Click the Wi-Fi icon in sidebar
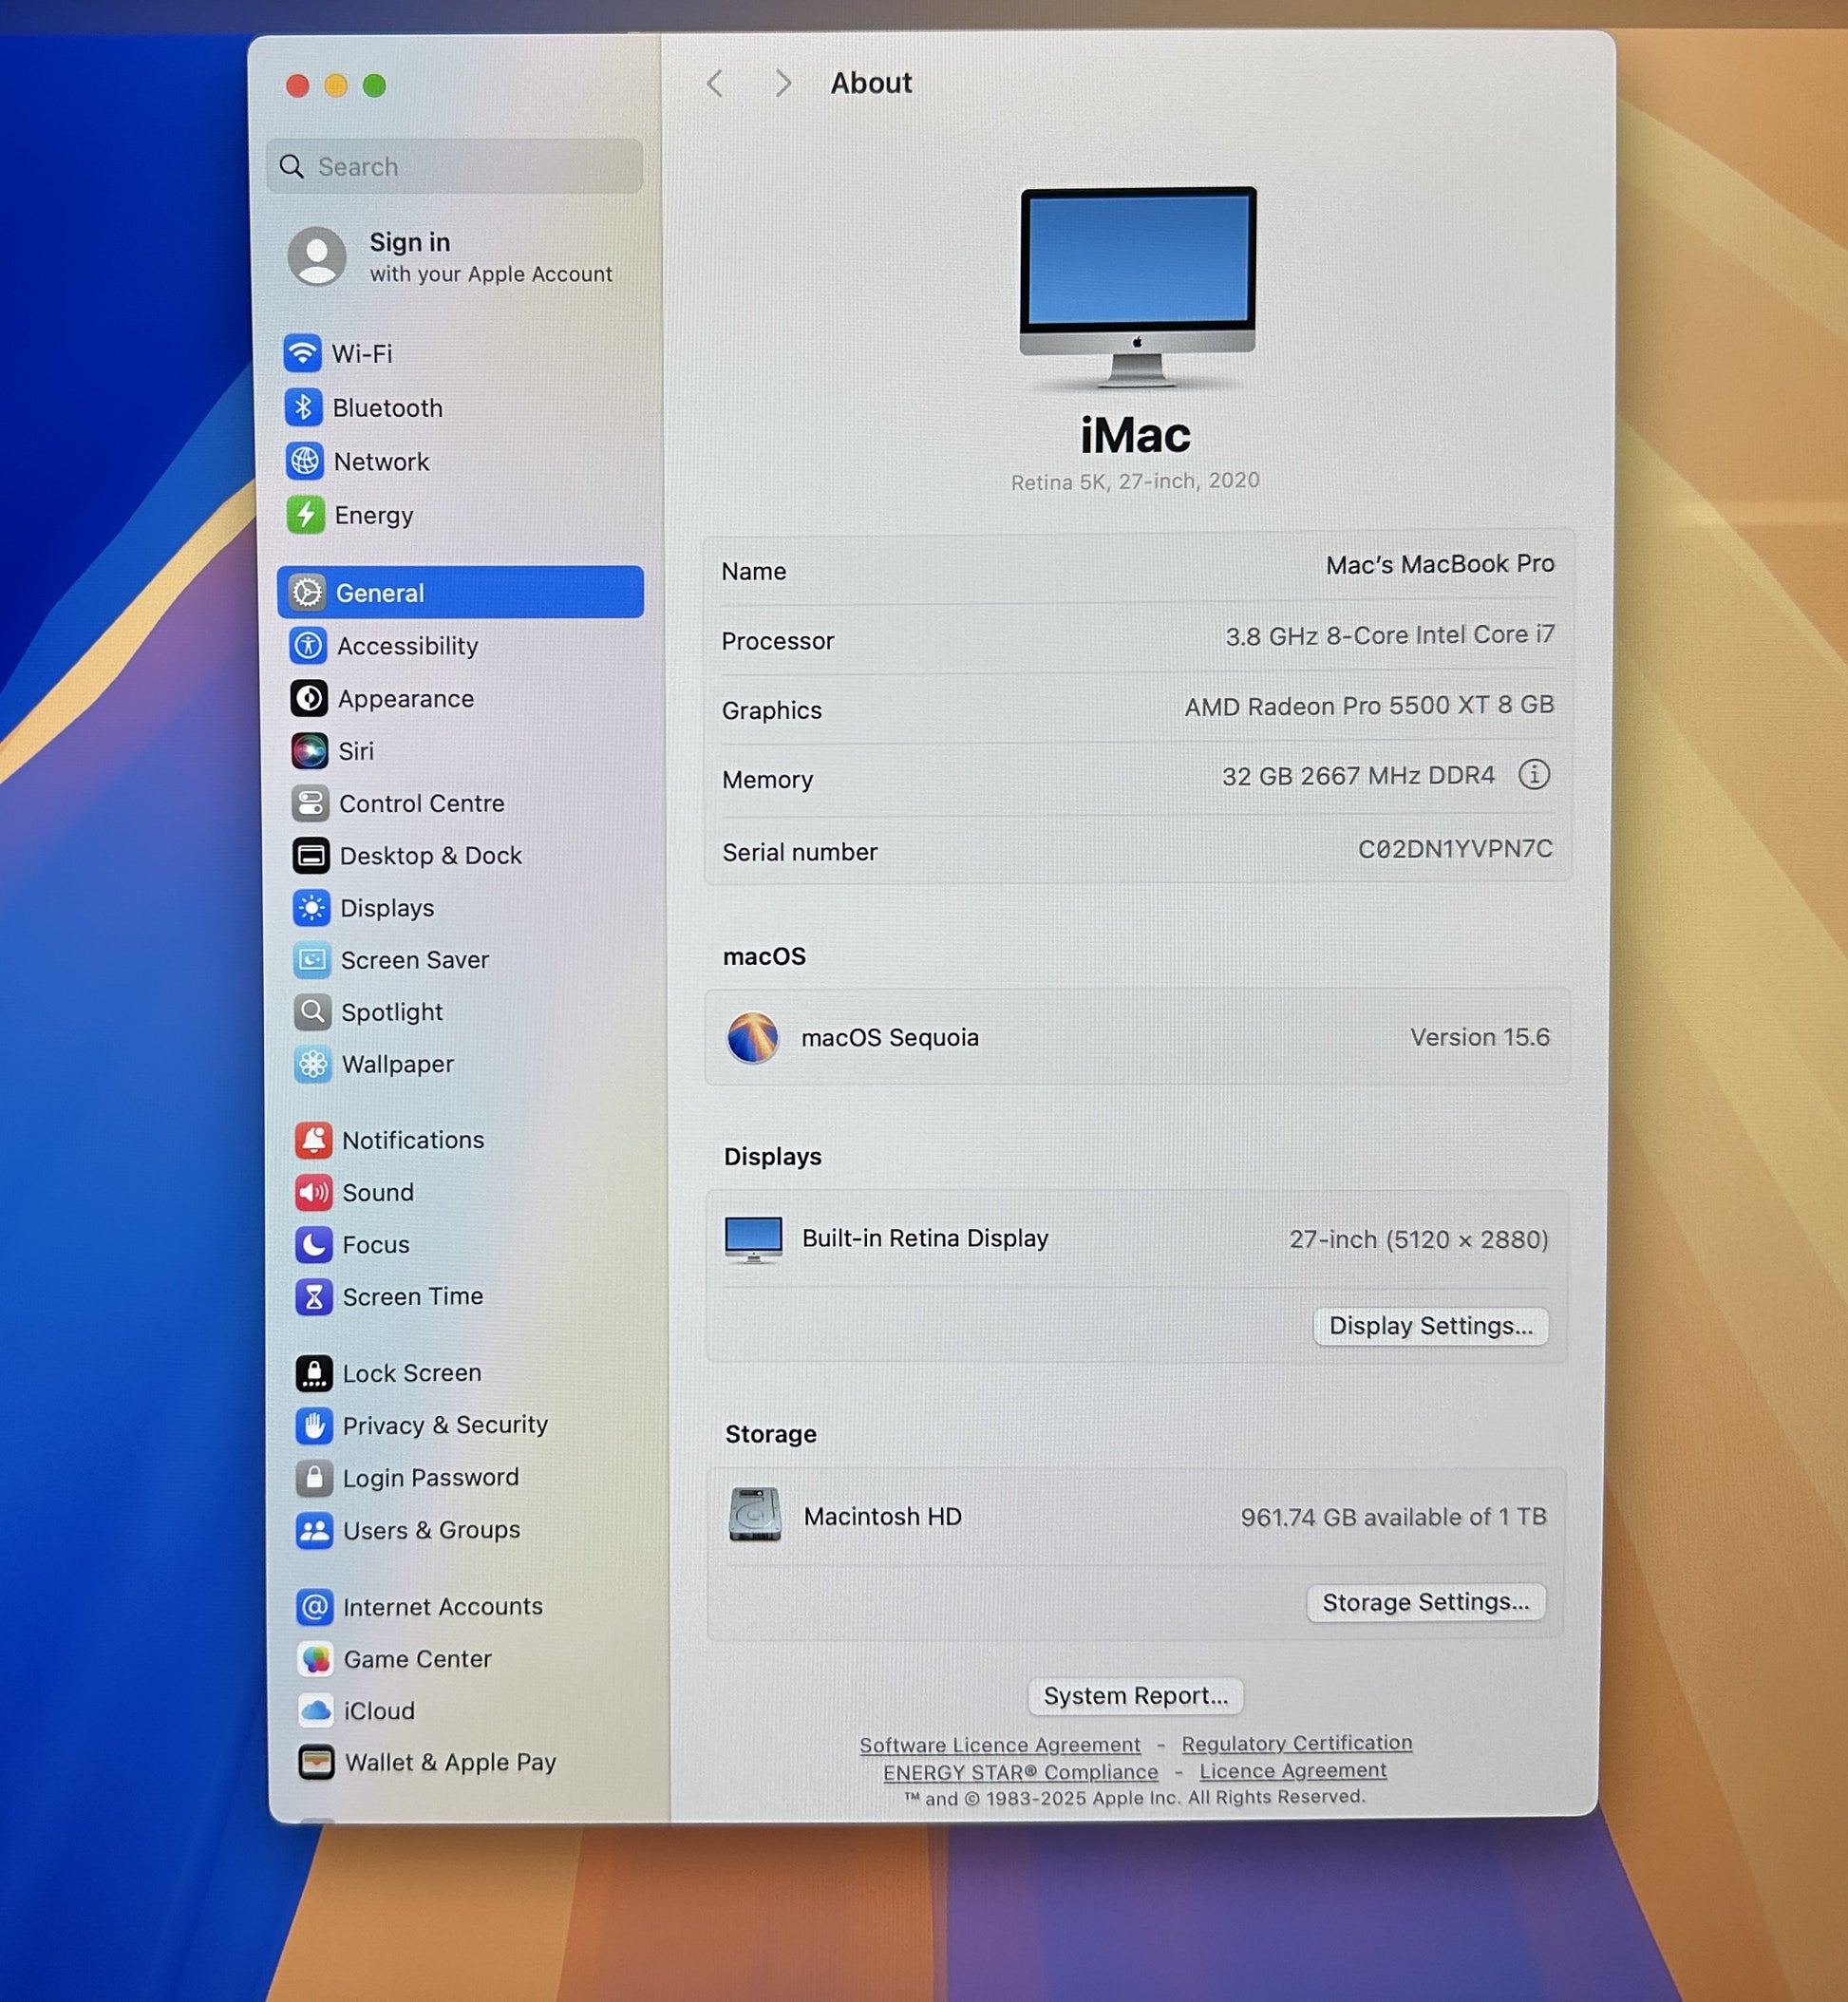 (302, 353)
